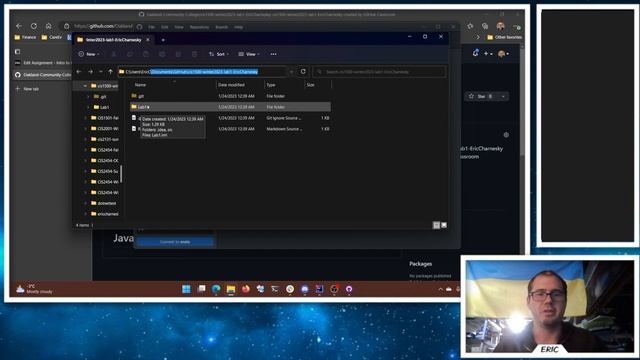Click the navigation pane scrollbar thumb

click(x=121, y=174)
